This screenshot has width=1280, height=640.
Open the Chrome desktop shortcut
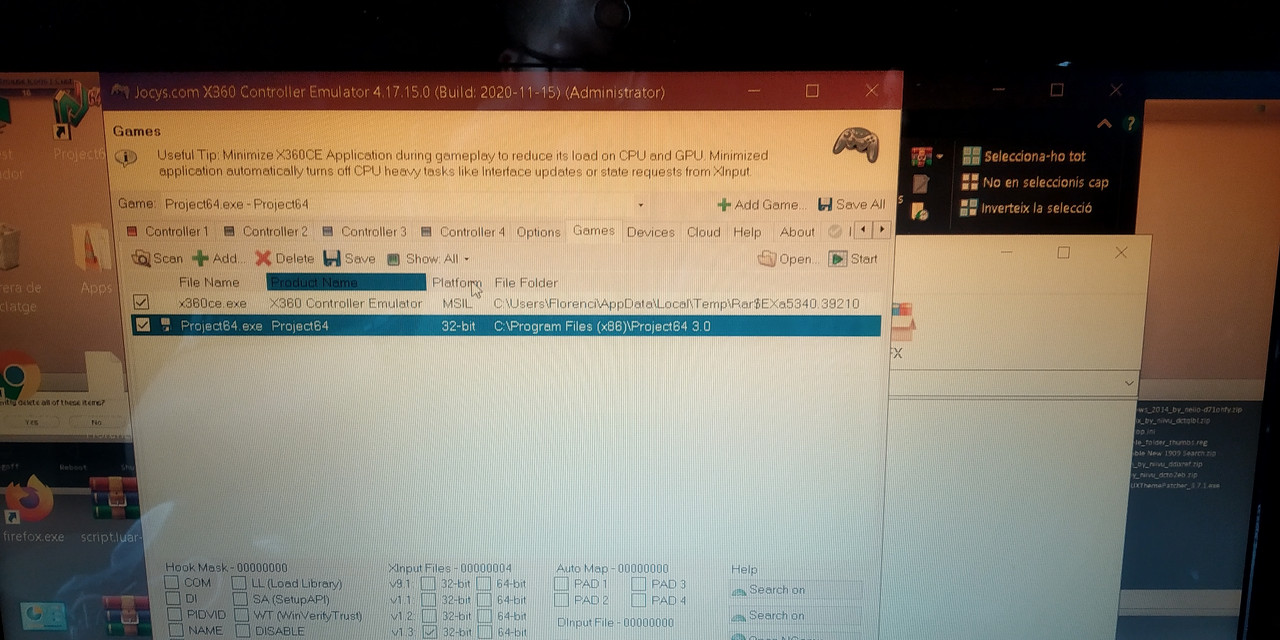pos(18,376)
